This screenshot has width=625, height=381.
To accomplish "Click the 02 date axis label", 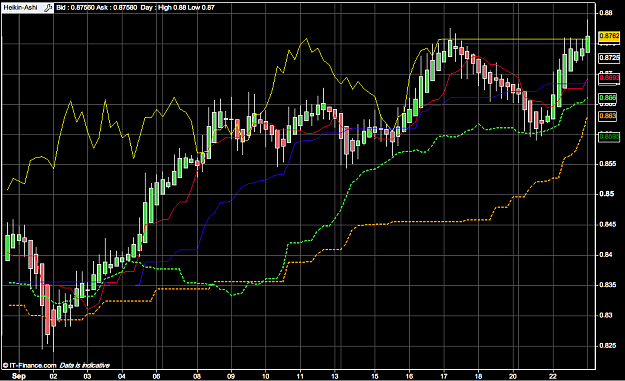I will click(53, 376).
